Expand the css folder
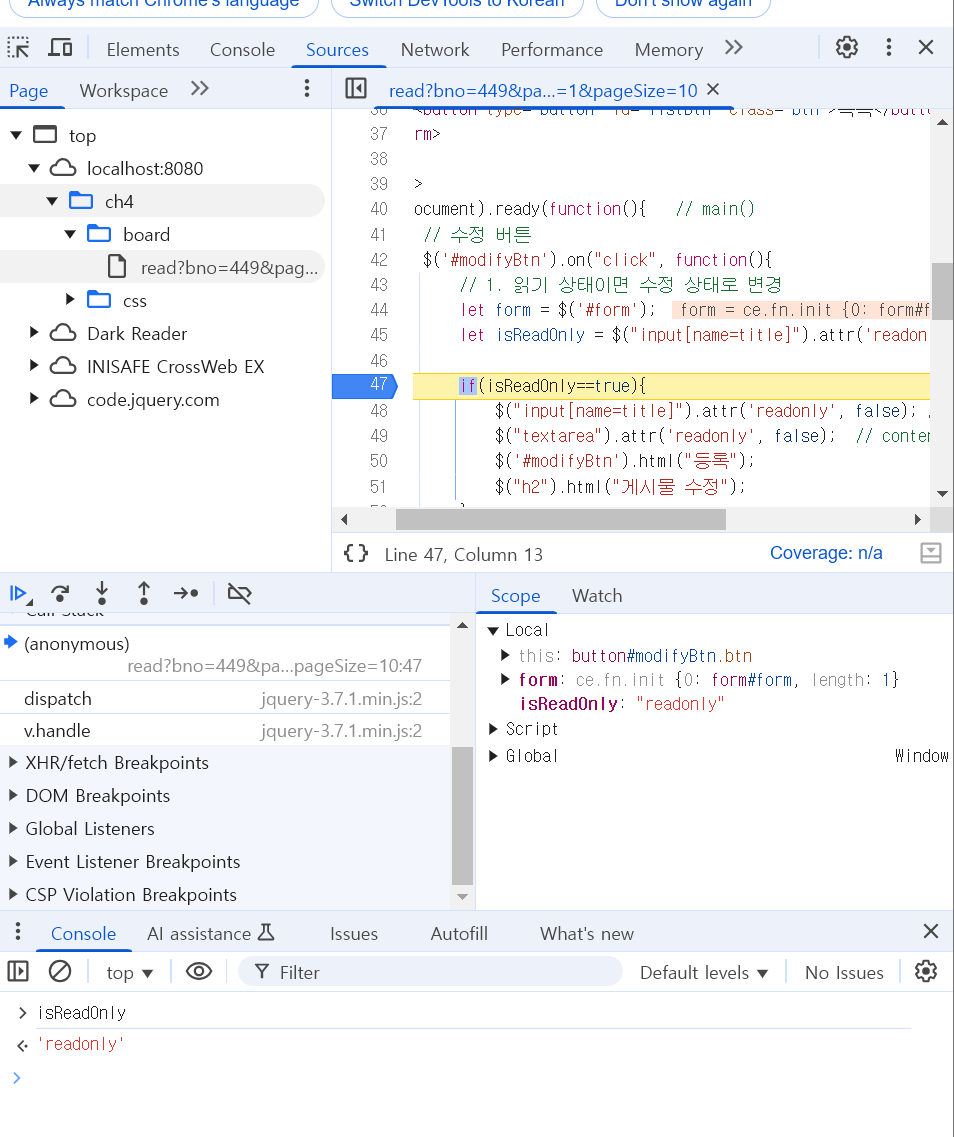954x1137 pixels. click(70, 299)
